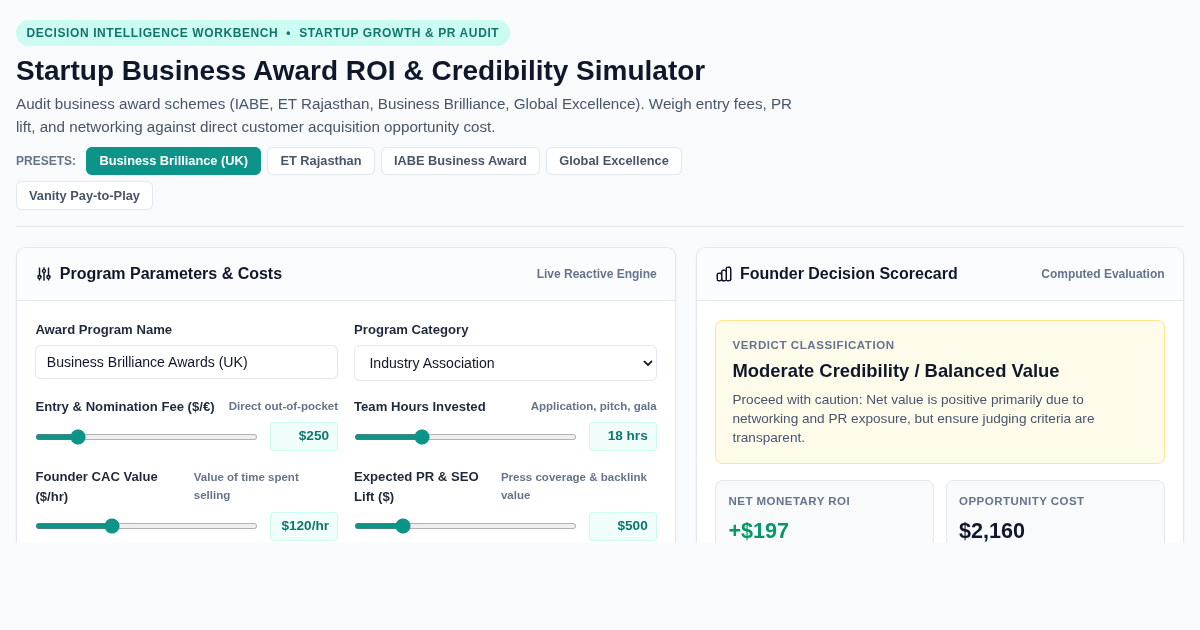Click the sliders icon beside Program Parameters
The height and width of the screenshot is (630, 1200).
(44, 274)
